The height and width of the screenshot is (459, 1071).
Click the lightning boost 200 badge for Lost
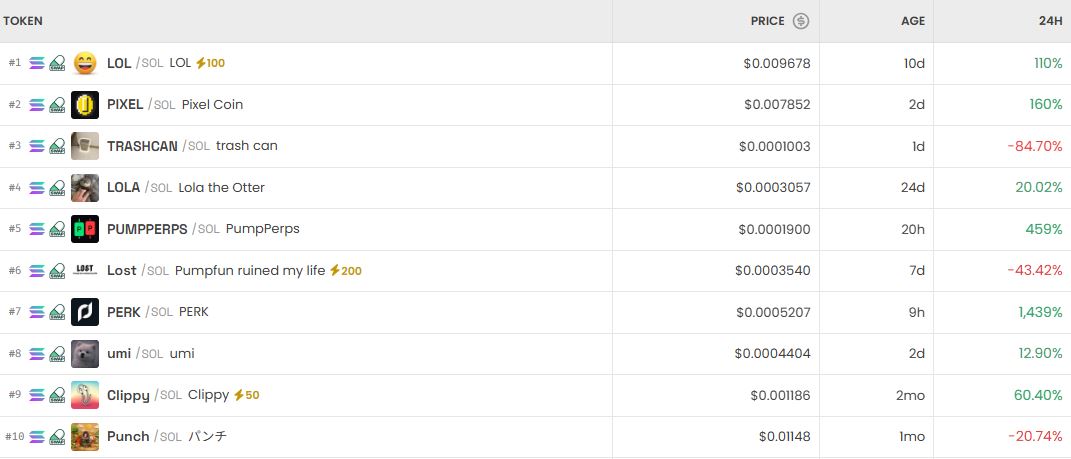click(346, 270)
